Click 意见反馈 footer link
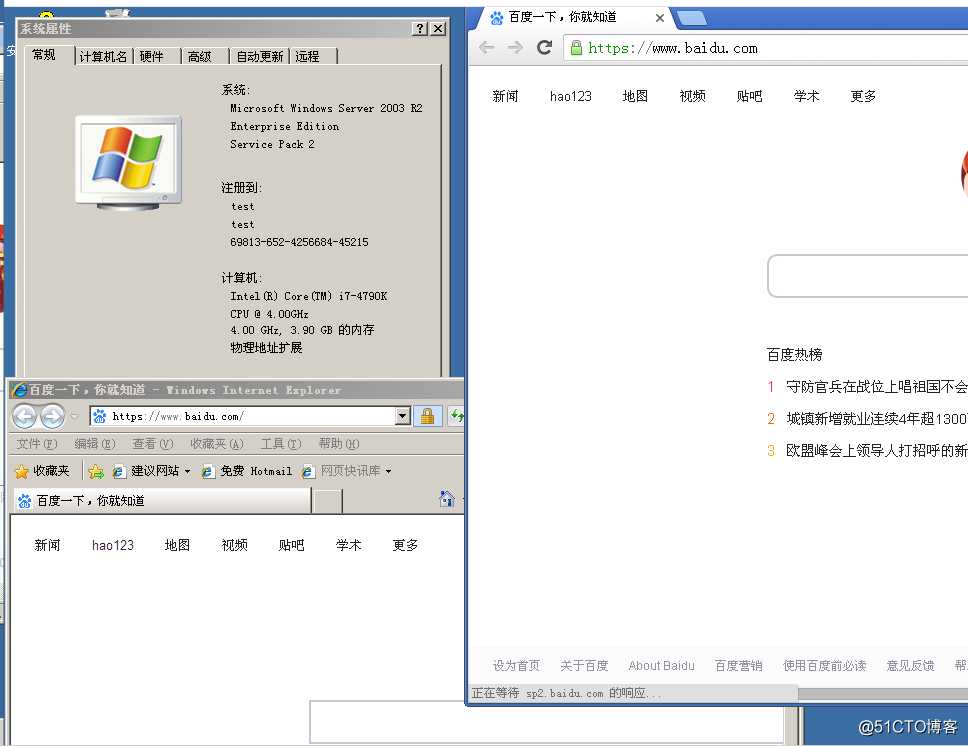This screenshot has width=968, height=746. click(x=910, y=666)
